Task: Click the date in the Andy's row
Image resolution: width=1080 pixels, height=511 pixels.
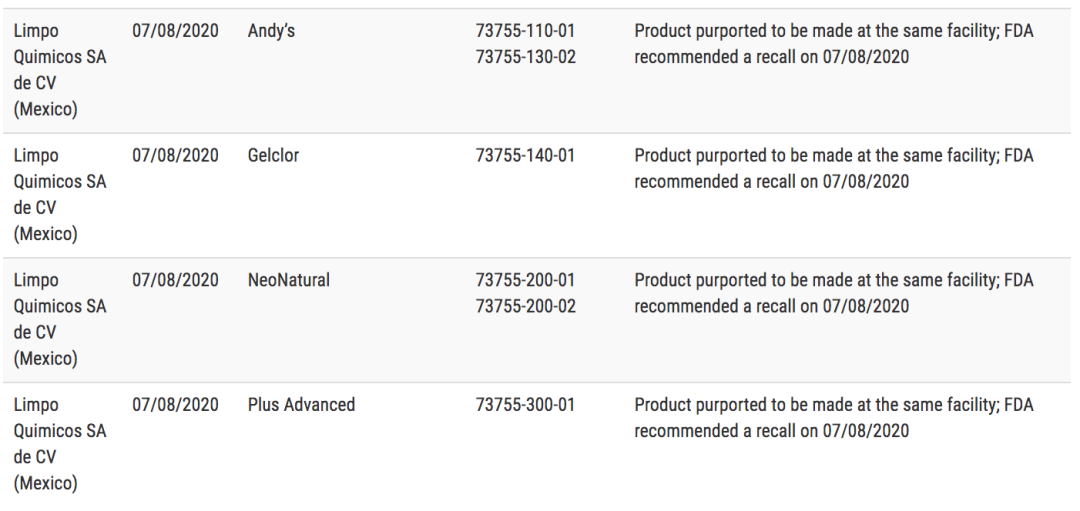Action: [x=176, y=31]
